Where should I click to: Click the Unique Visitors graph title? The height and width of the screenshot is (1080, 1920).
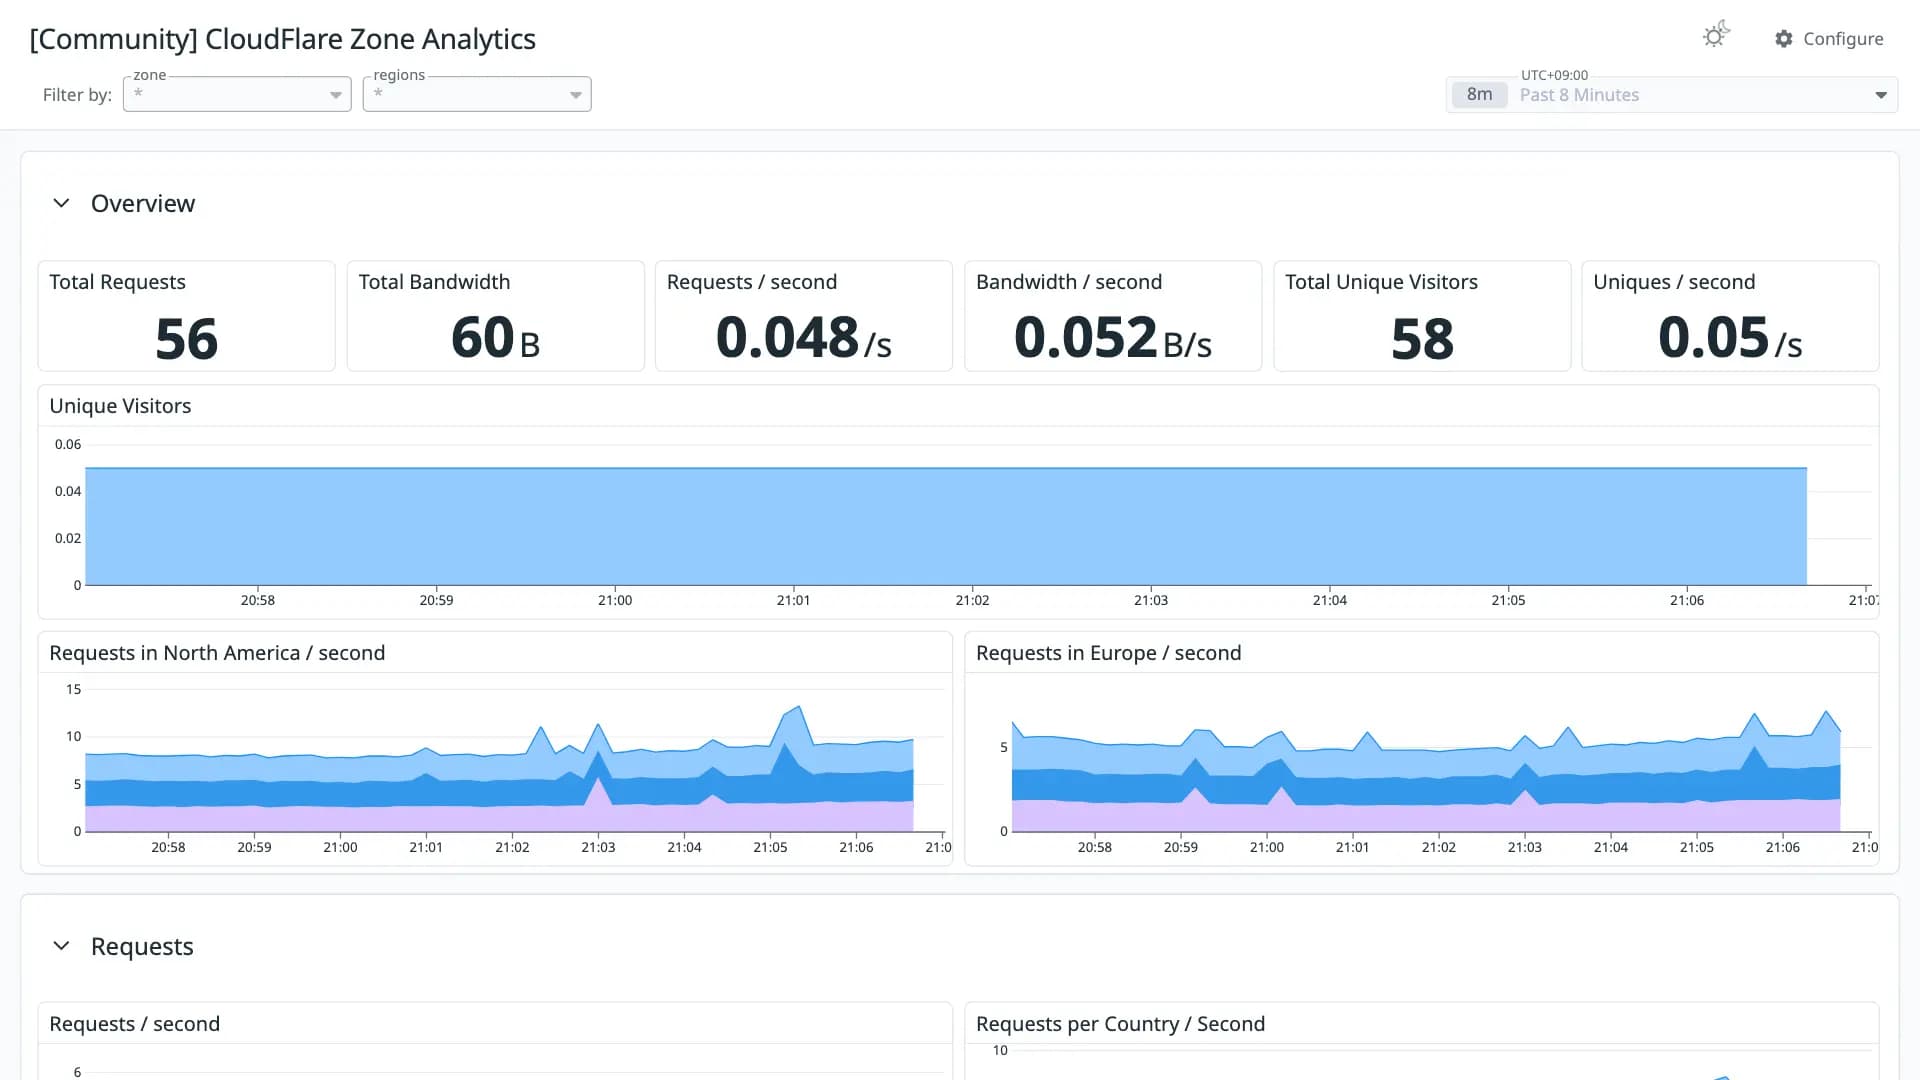[120, 406]
